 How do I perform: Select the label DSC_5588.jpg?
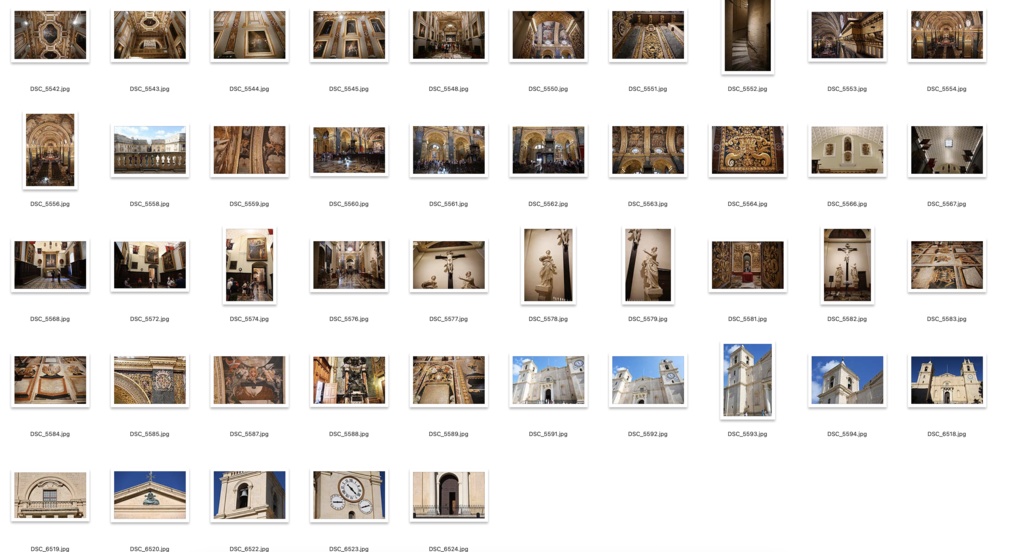[x=349, y=434]
